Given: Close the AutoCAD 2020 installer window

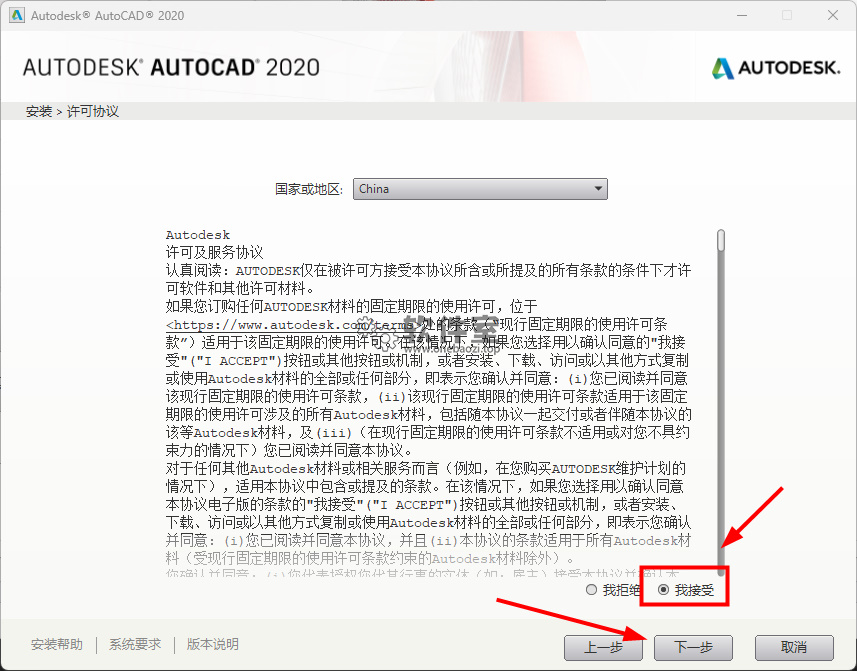Looking at the screenshot, I should [x=833, y=15].
